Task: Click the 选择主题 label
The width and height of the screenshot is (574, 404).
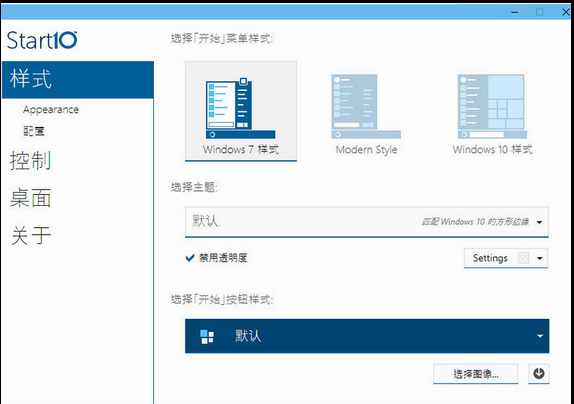Action: tap(194, 187)
